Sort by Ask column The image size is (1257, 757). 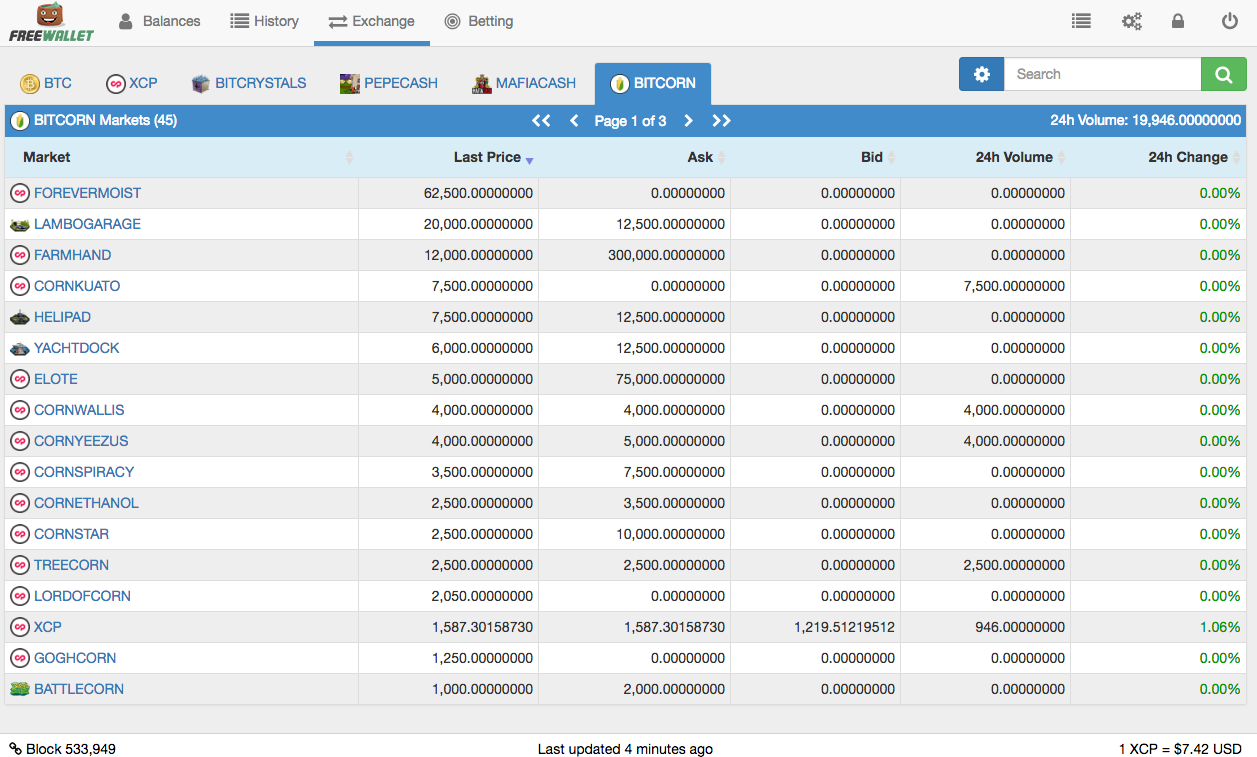634,157
